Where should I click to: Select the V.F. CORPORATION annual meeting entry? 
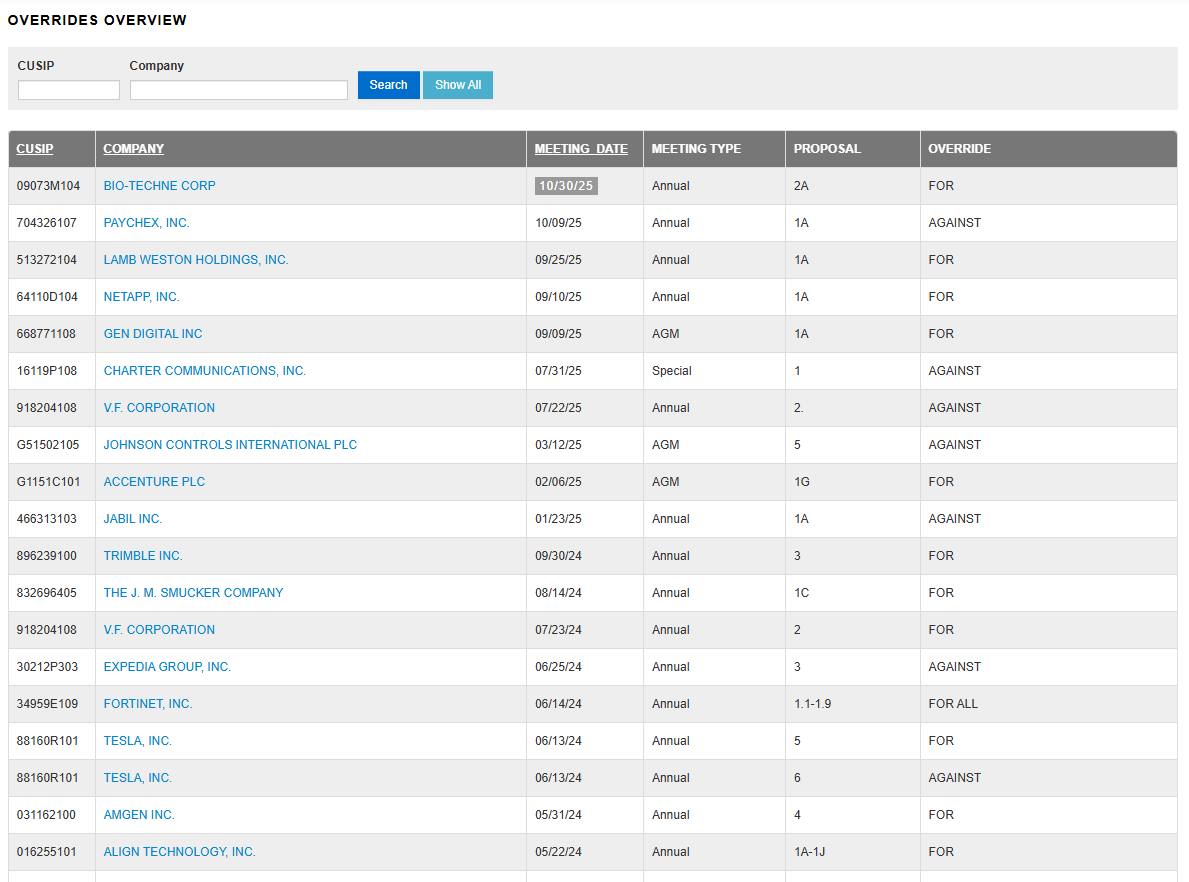pyautogui.click(x=158, y=407)
